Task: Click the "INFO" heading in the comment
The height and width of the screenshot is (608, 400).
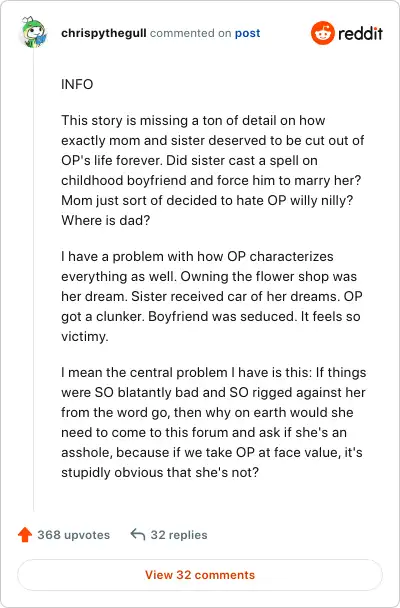Action: coord(77,84)
